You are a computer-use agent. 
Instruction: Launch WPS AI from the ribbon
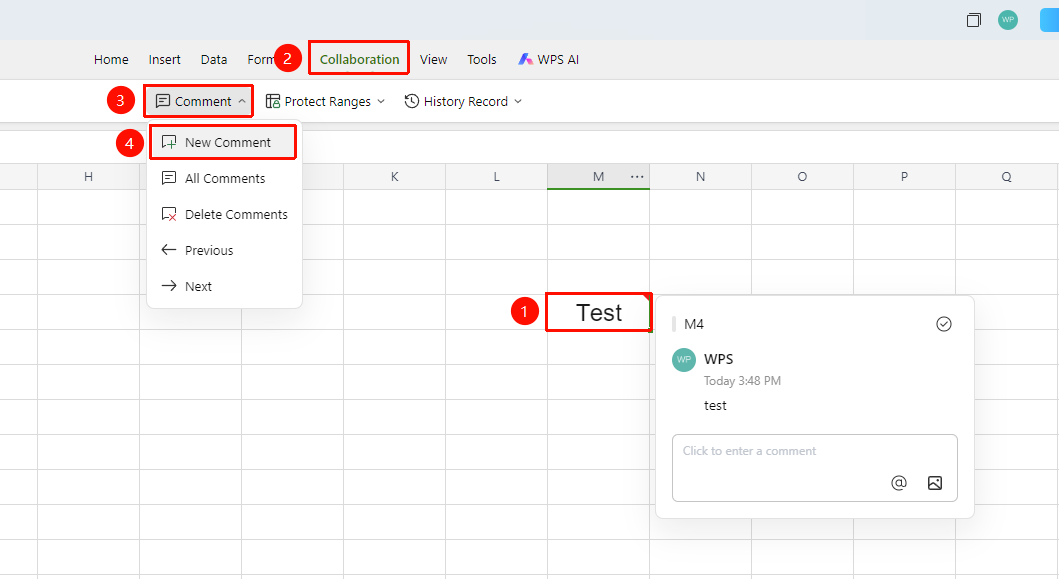(548, 59)
